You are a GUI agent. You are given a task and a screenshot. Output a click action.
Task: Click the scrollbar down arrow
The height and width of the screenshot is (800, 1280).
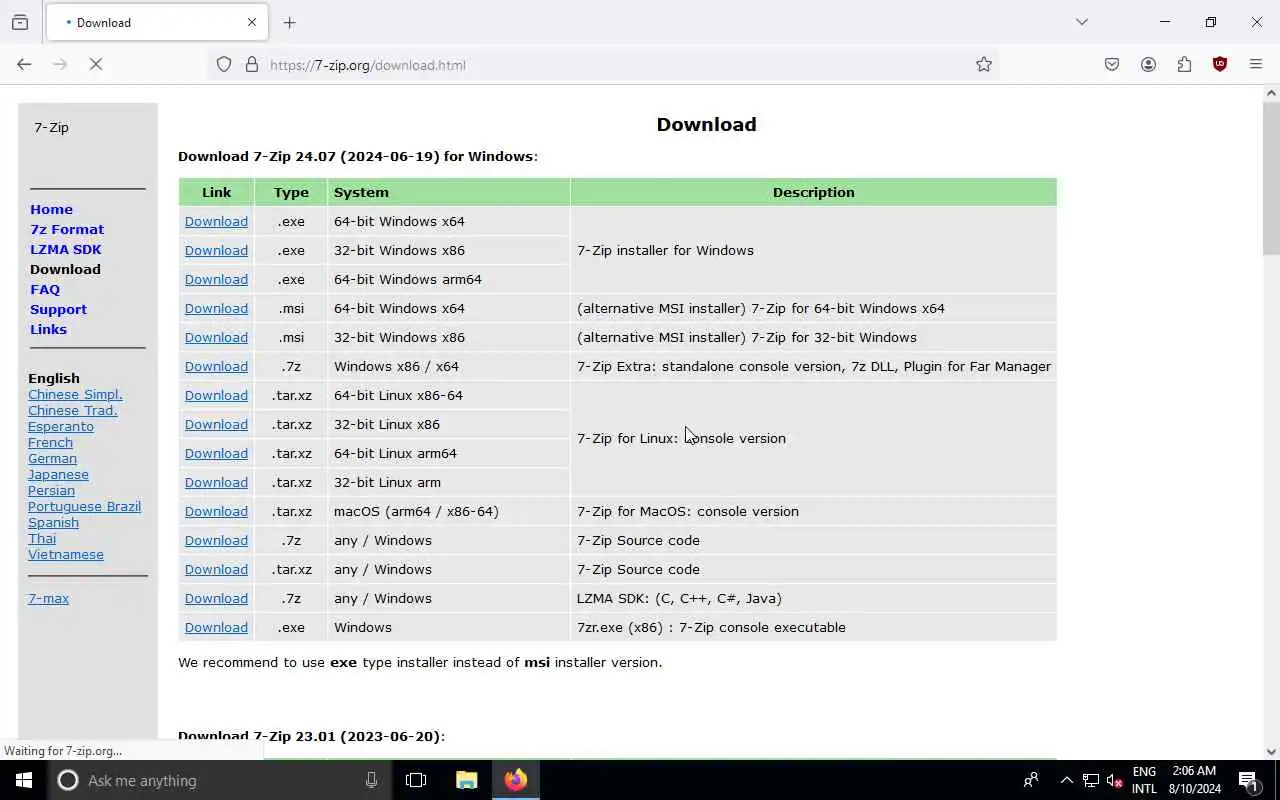(1271, 751)
